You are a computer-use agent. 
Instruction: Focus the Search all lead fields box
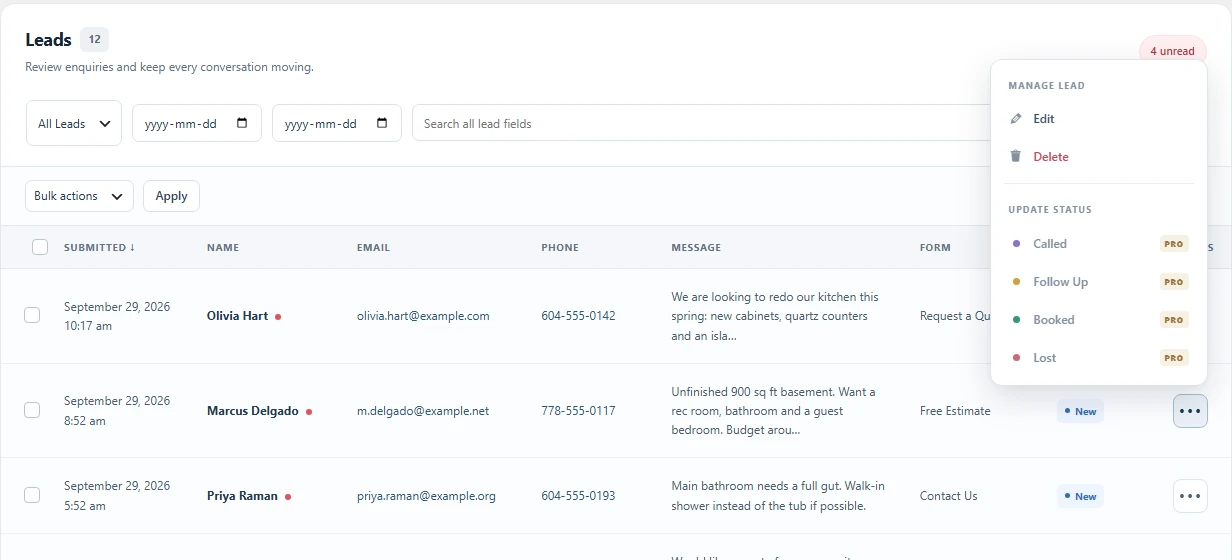[700, 123]
